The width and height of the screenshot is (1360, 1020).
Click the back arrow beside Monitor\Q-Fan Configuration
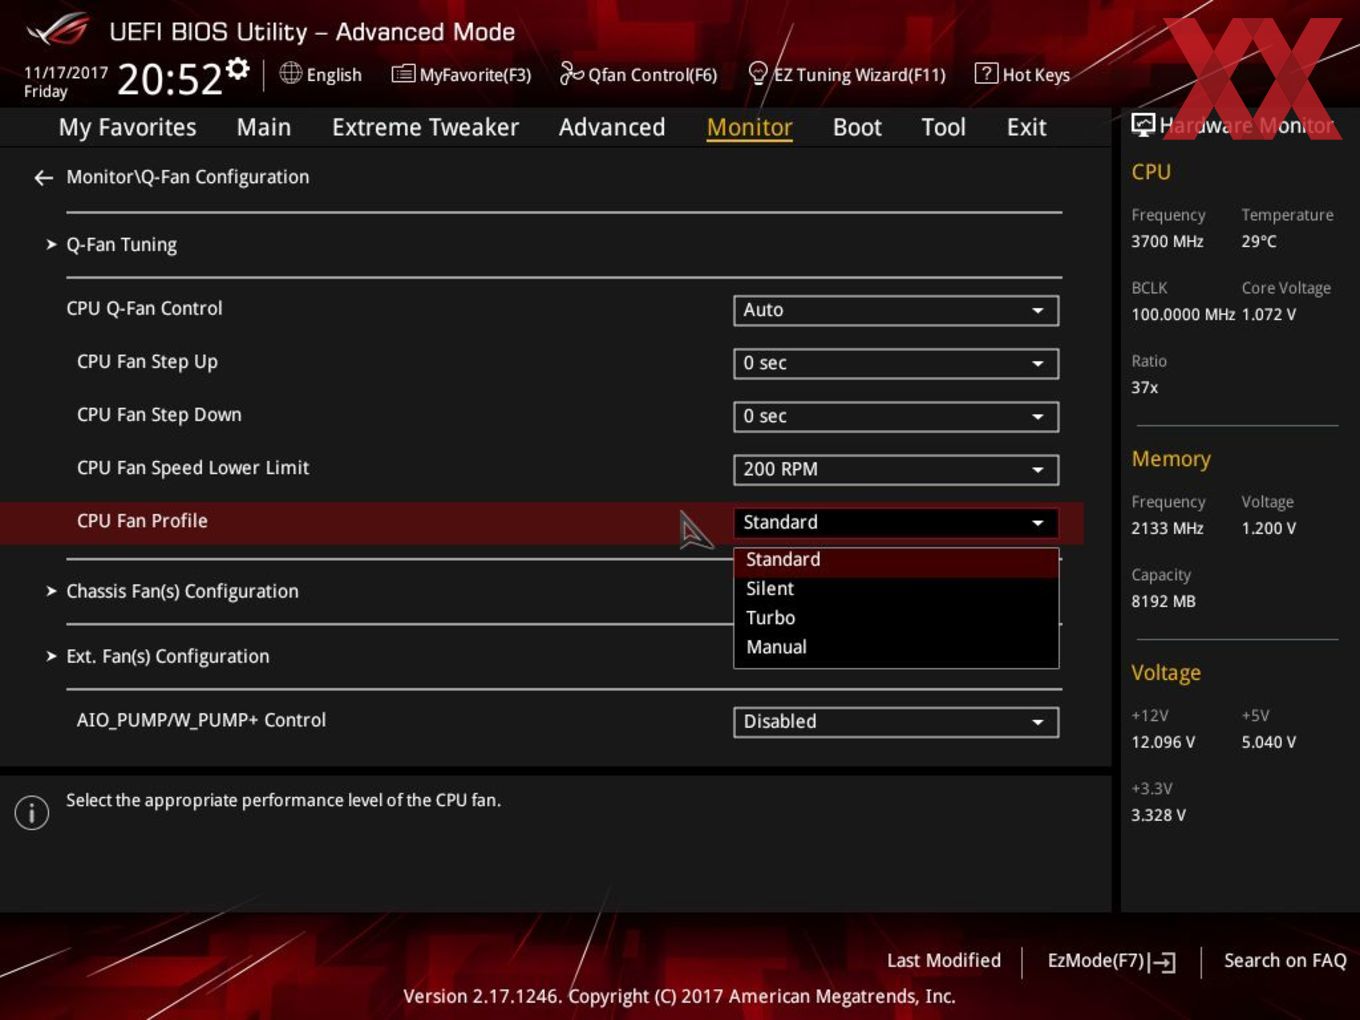(43, 178)
